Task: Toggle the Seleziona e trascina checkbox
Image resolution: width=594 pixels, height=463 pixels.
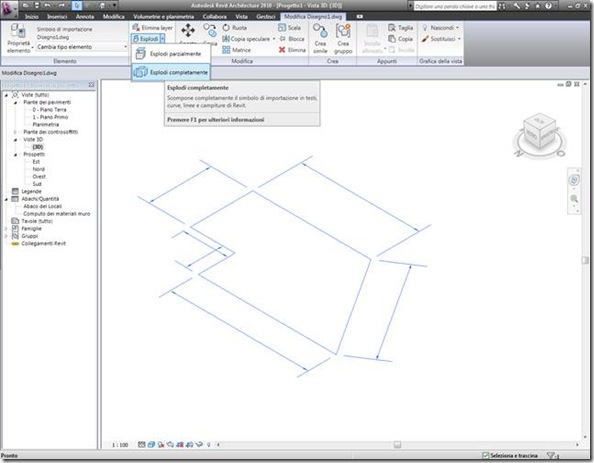Action: [485, 455]
